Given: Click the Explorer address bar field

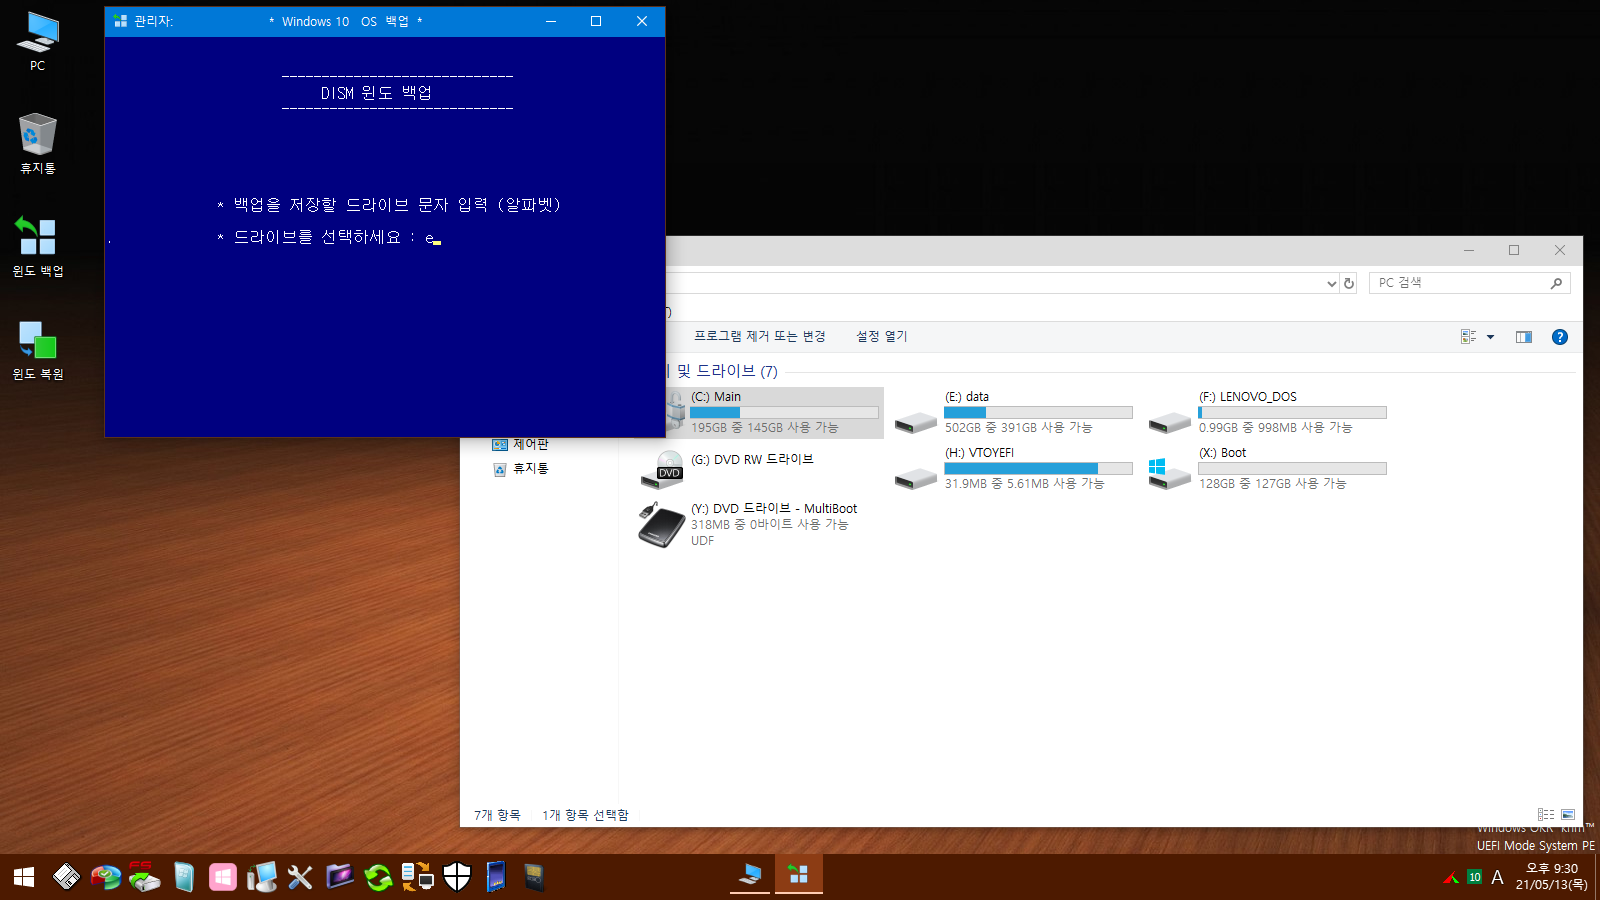Looking at the screenshot, I should pos(994,284).
